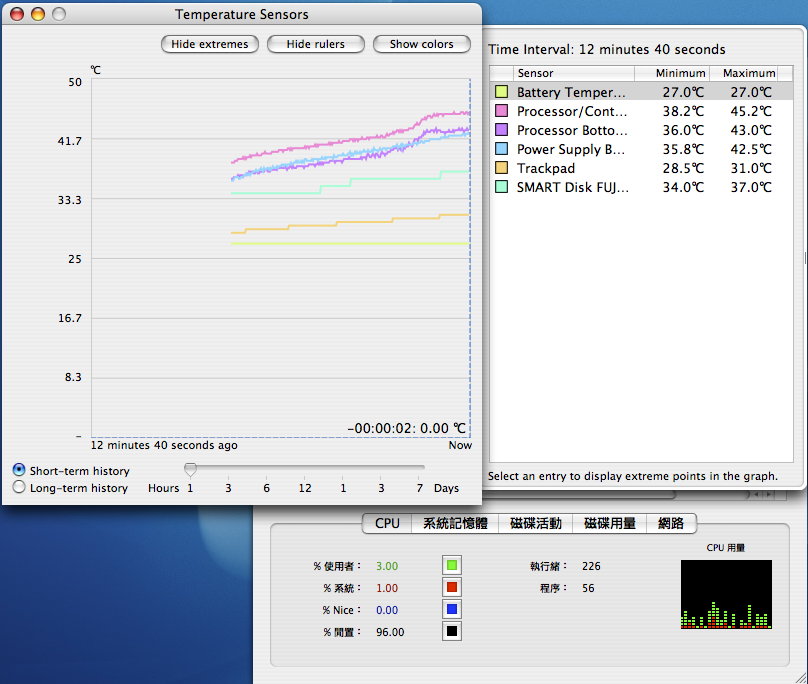Viewport: 808px width, 684px height.
Task: Select the Short-term history radio button
Action: [19, 470]
